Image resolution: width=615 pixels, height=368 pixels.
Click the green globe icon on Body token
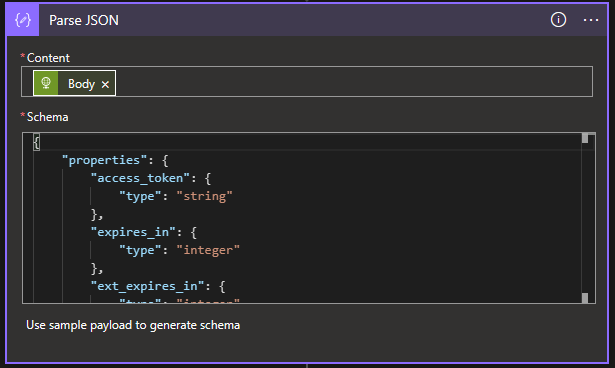pos(46,83)
